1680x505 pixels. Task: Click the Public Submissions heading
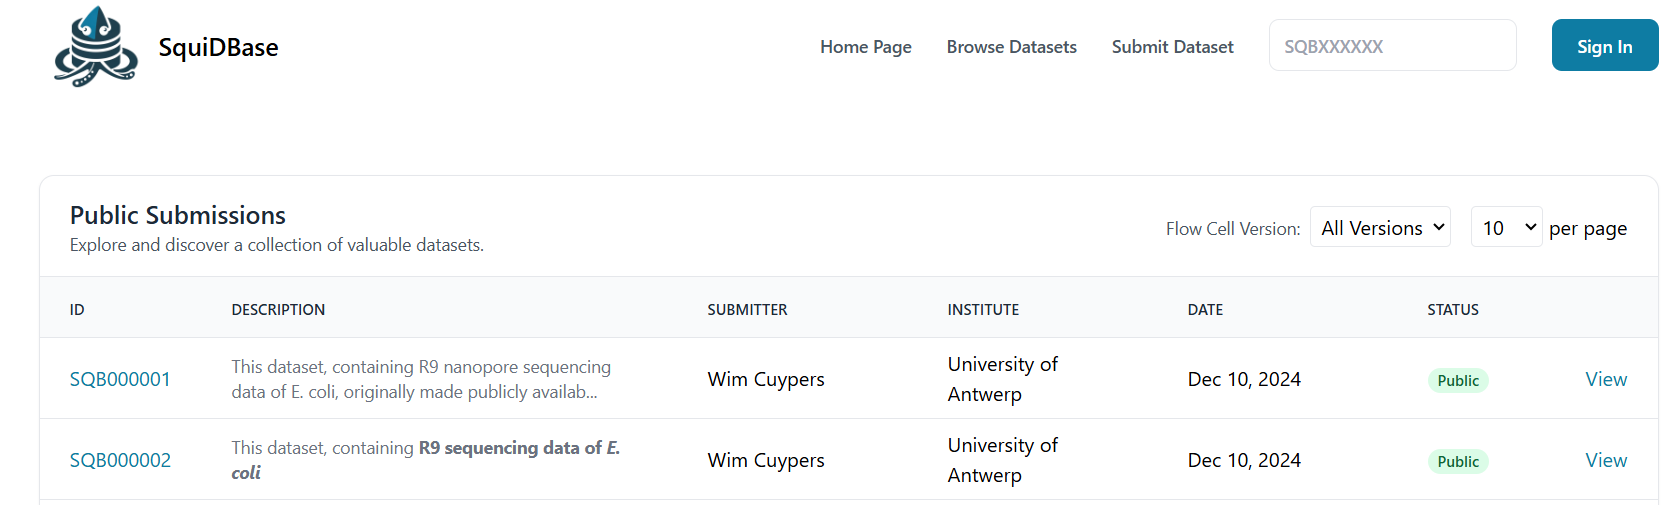pyautogui.click(x=178, y=215)
